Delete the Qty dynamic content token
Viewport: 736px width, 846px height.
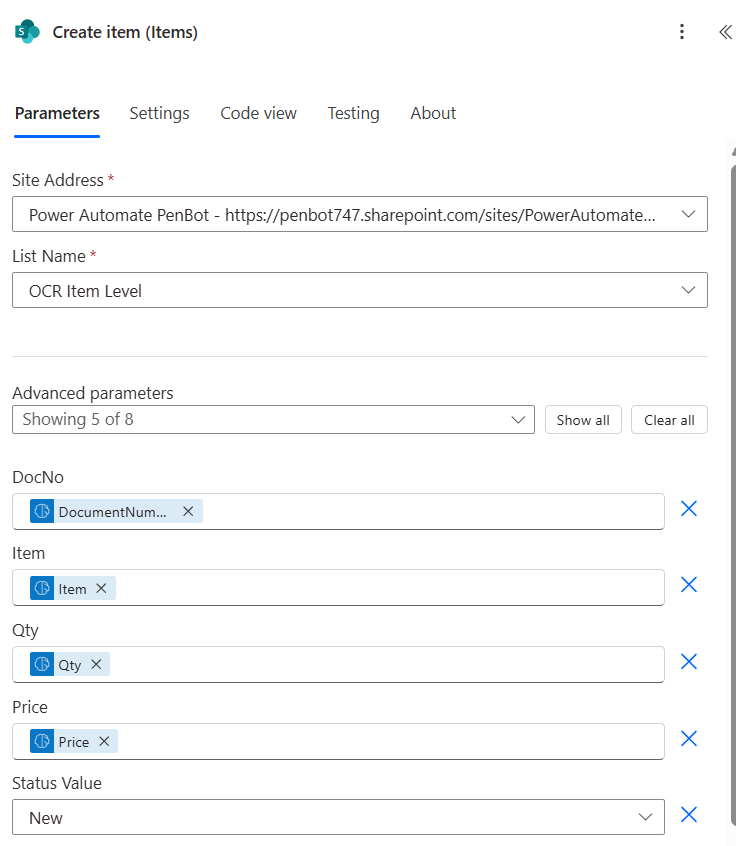click(x=96, y=665)
